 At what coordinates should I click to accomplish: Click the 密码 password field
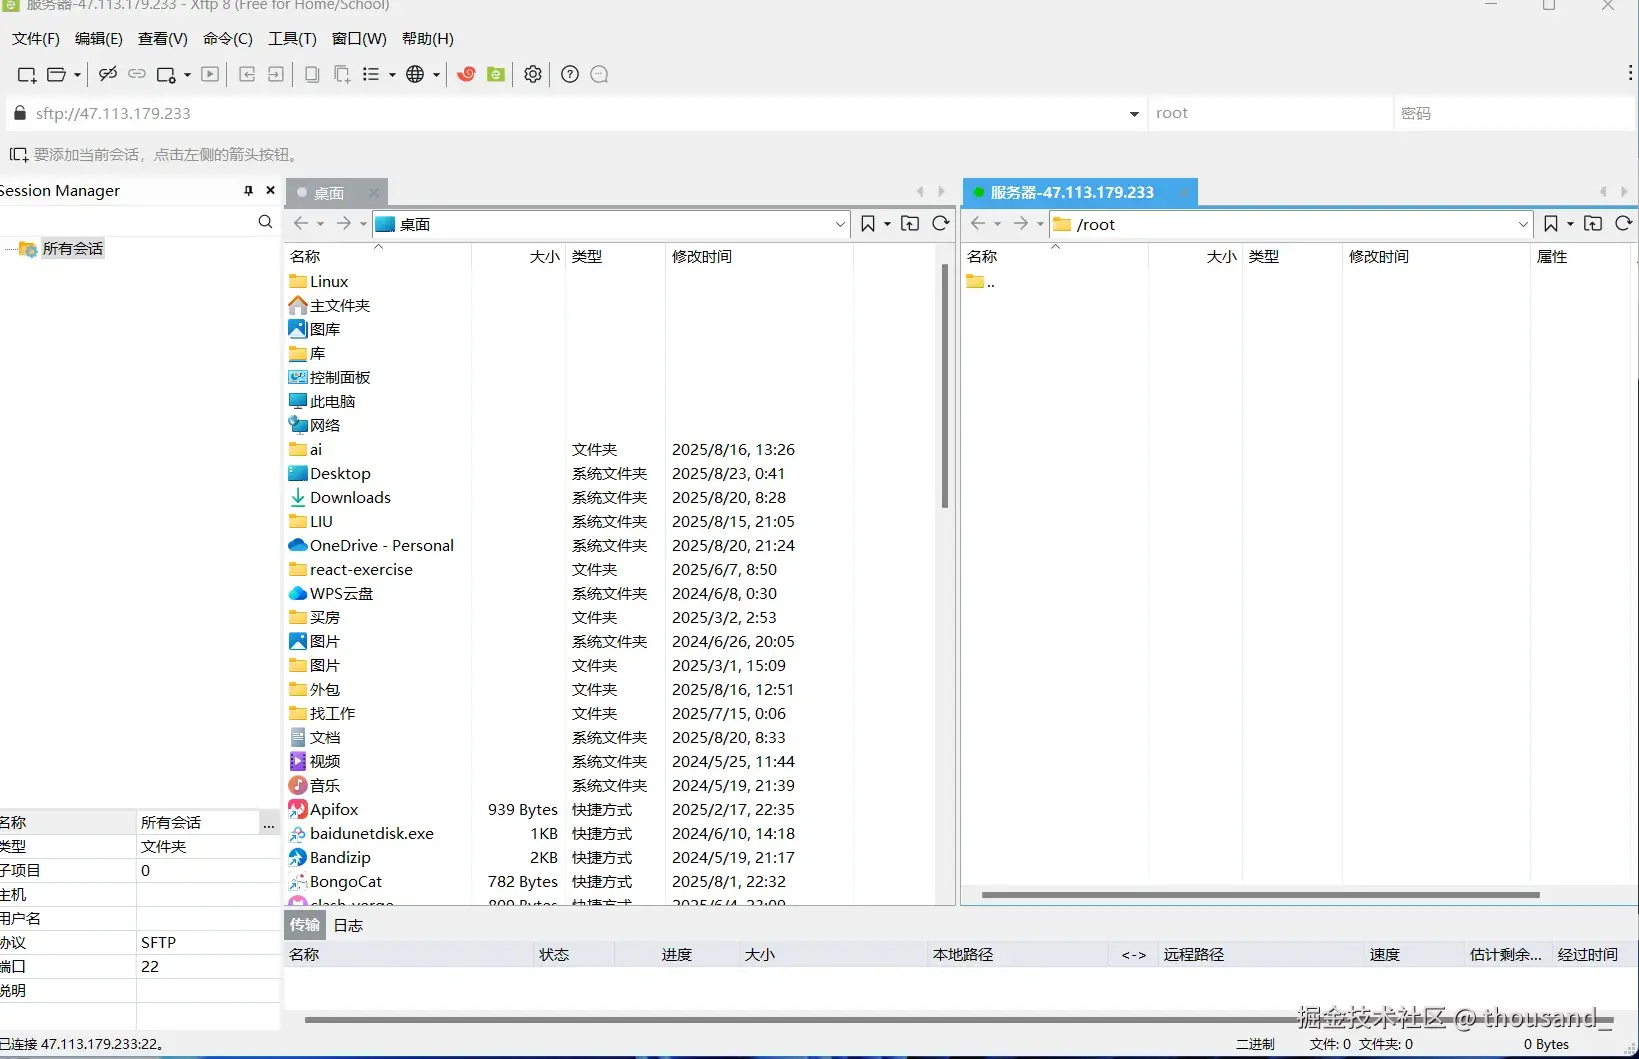point(1514,114)
